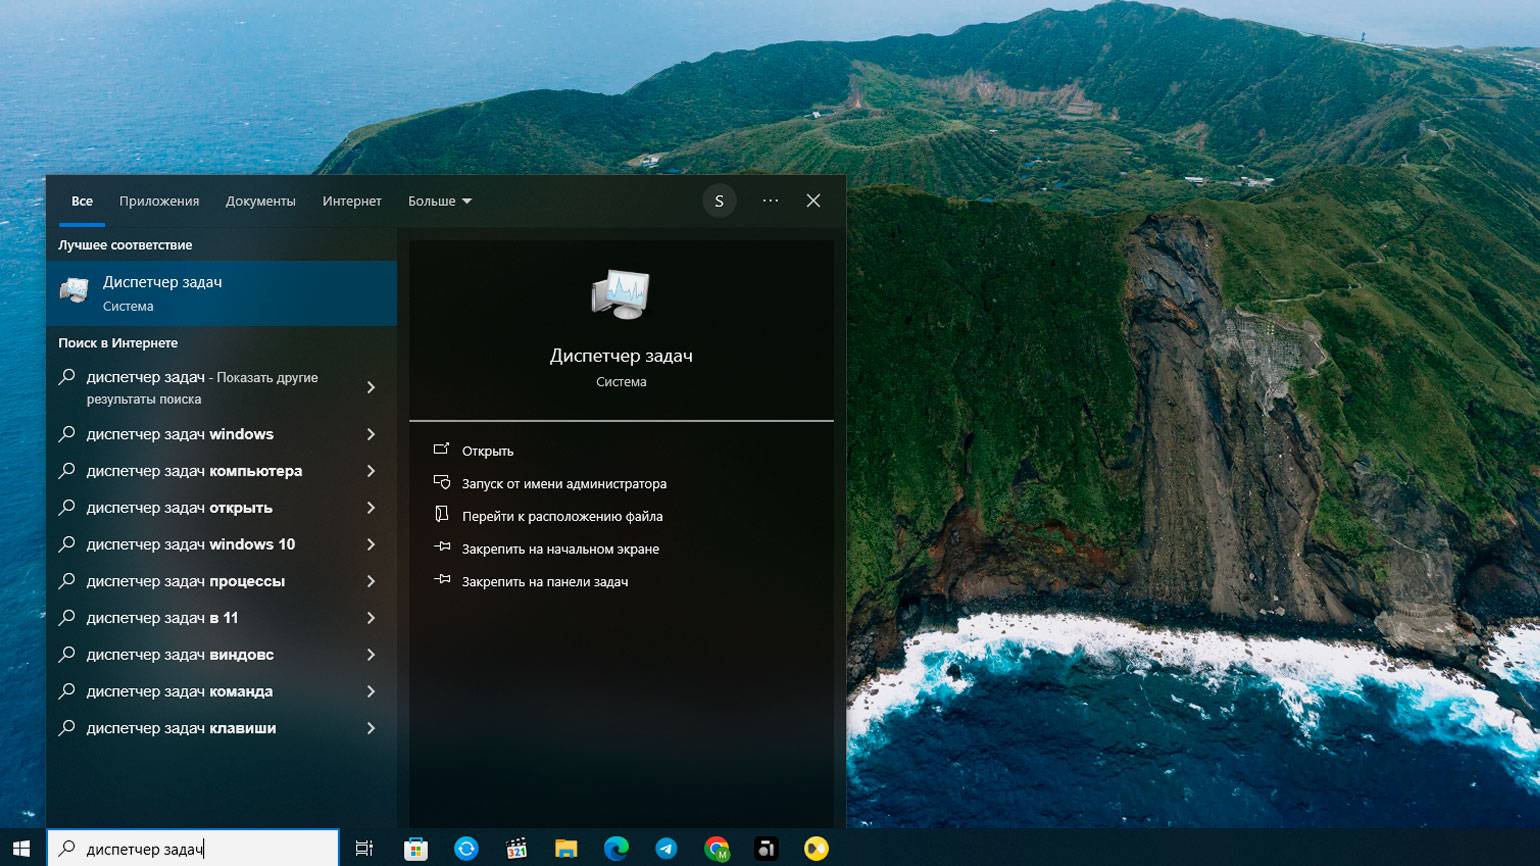Image resolution: width=1540 pixels, height=866 pixels.
Task: Expand the 'диспетчер задач windows 10' suggestion arrow
Action: pos(371,545)
